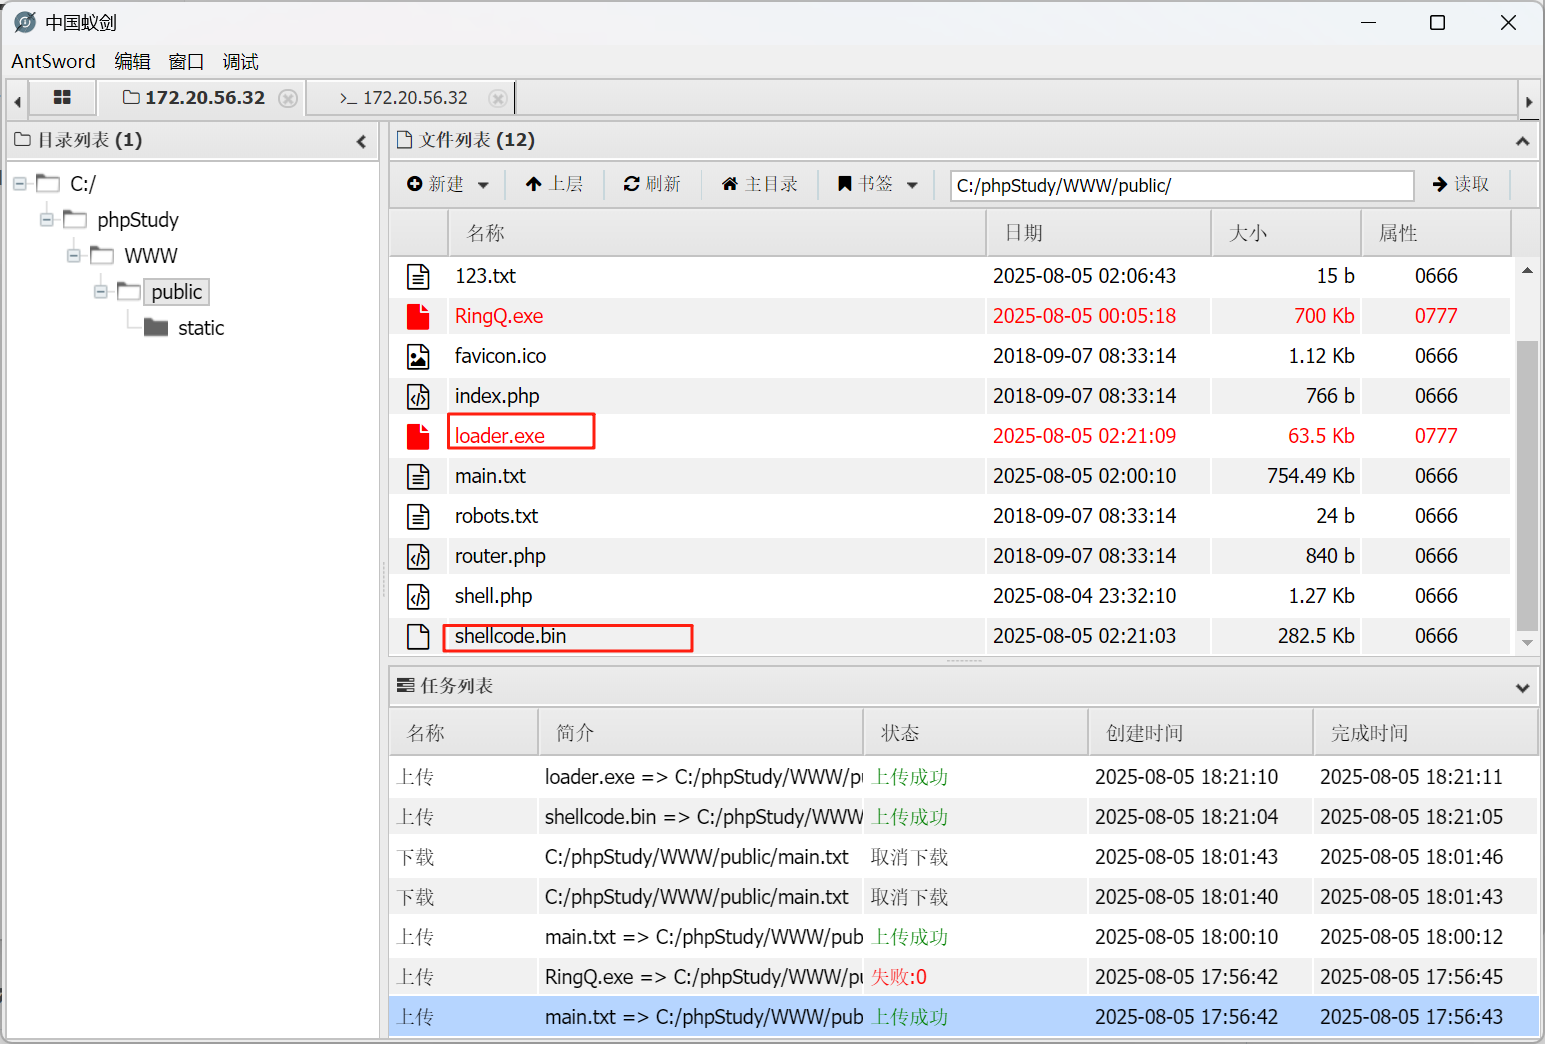Click the red RingQ.exe file icon
This screenshot has height=1044, width=1545.
point(418,316)
